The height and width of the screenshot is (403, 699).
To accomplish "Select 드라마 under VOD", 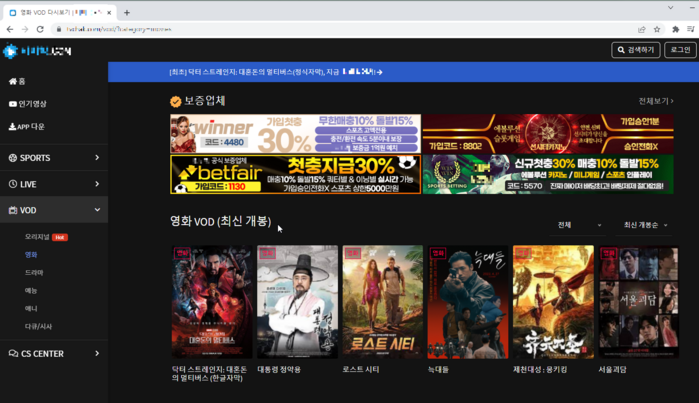I will [34, 273].
